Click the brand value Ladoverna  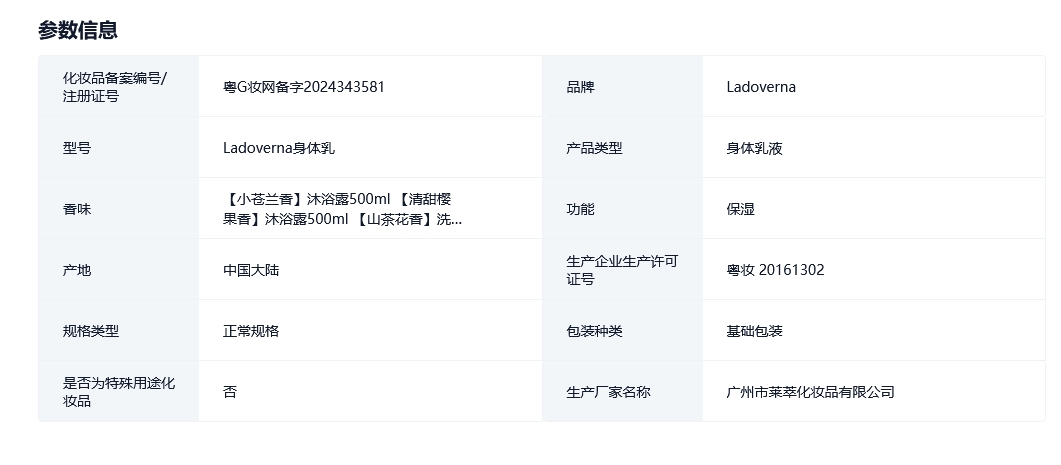[x=761, y=87]
